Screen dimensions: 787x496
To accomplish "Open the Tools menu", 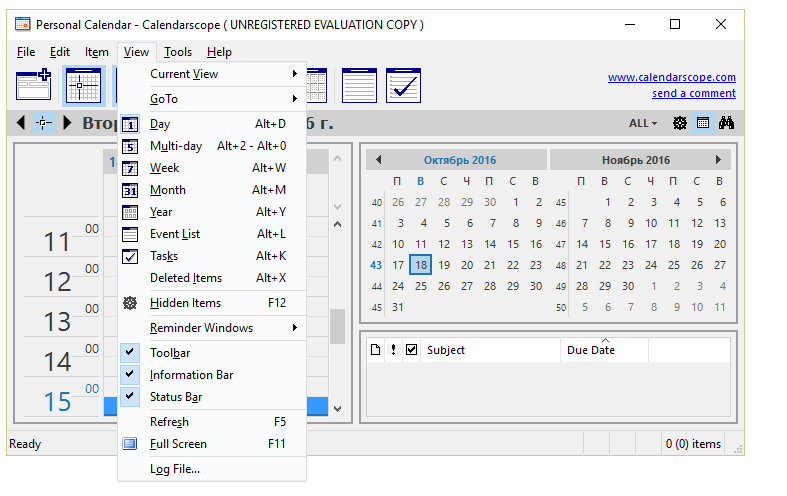I will (178, 52).
